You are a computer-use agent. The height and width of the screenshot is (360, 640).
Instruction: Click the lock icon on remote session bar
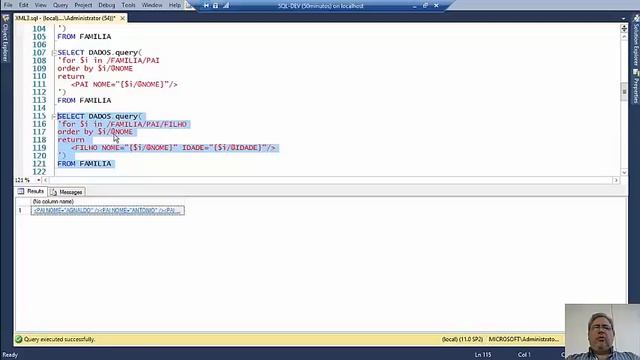pos(216,6)
